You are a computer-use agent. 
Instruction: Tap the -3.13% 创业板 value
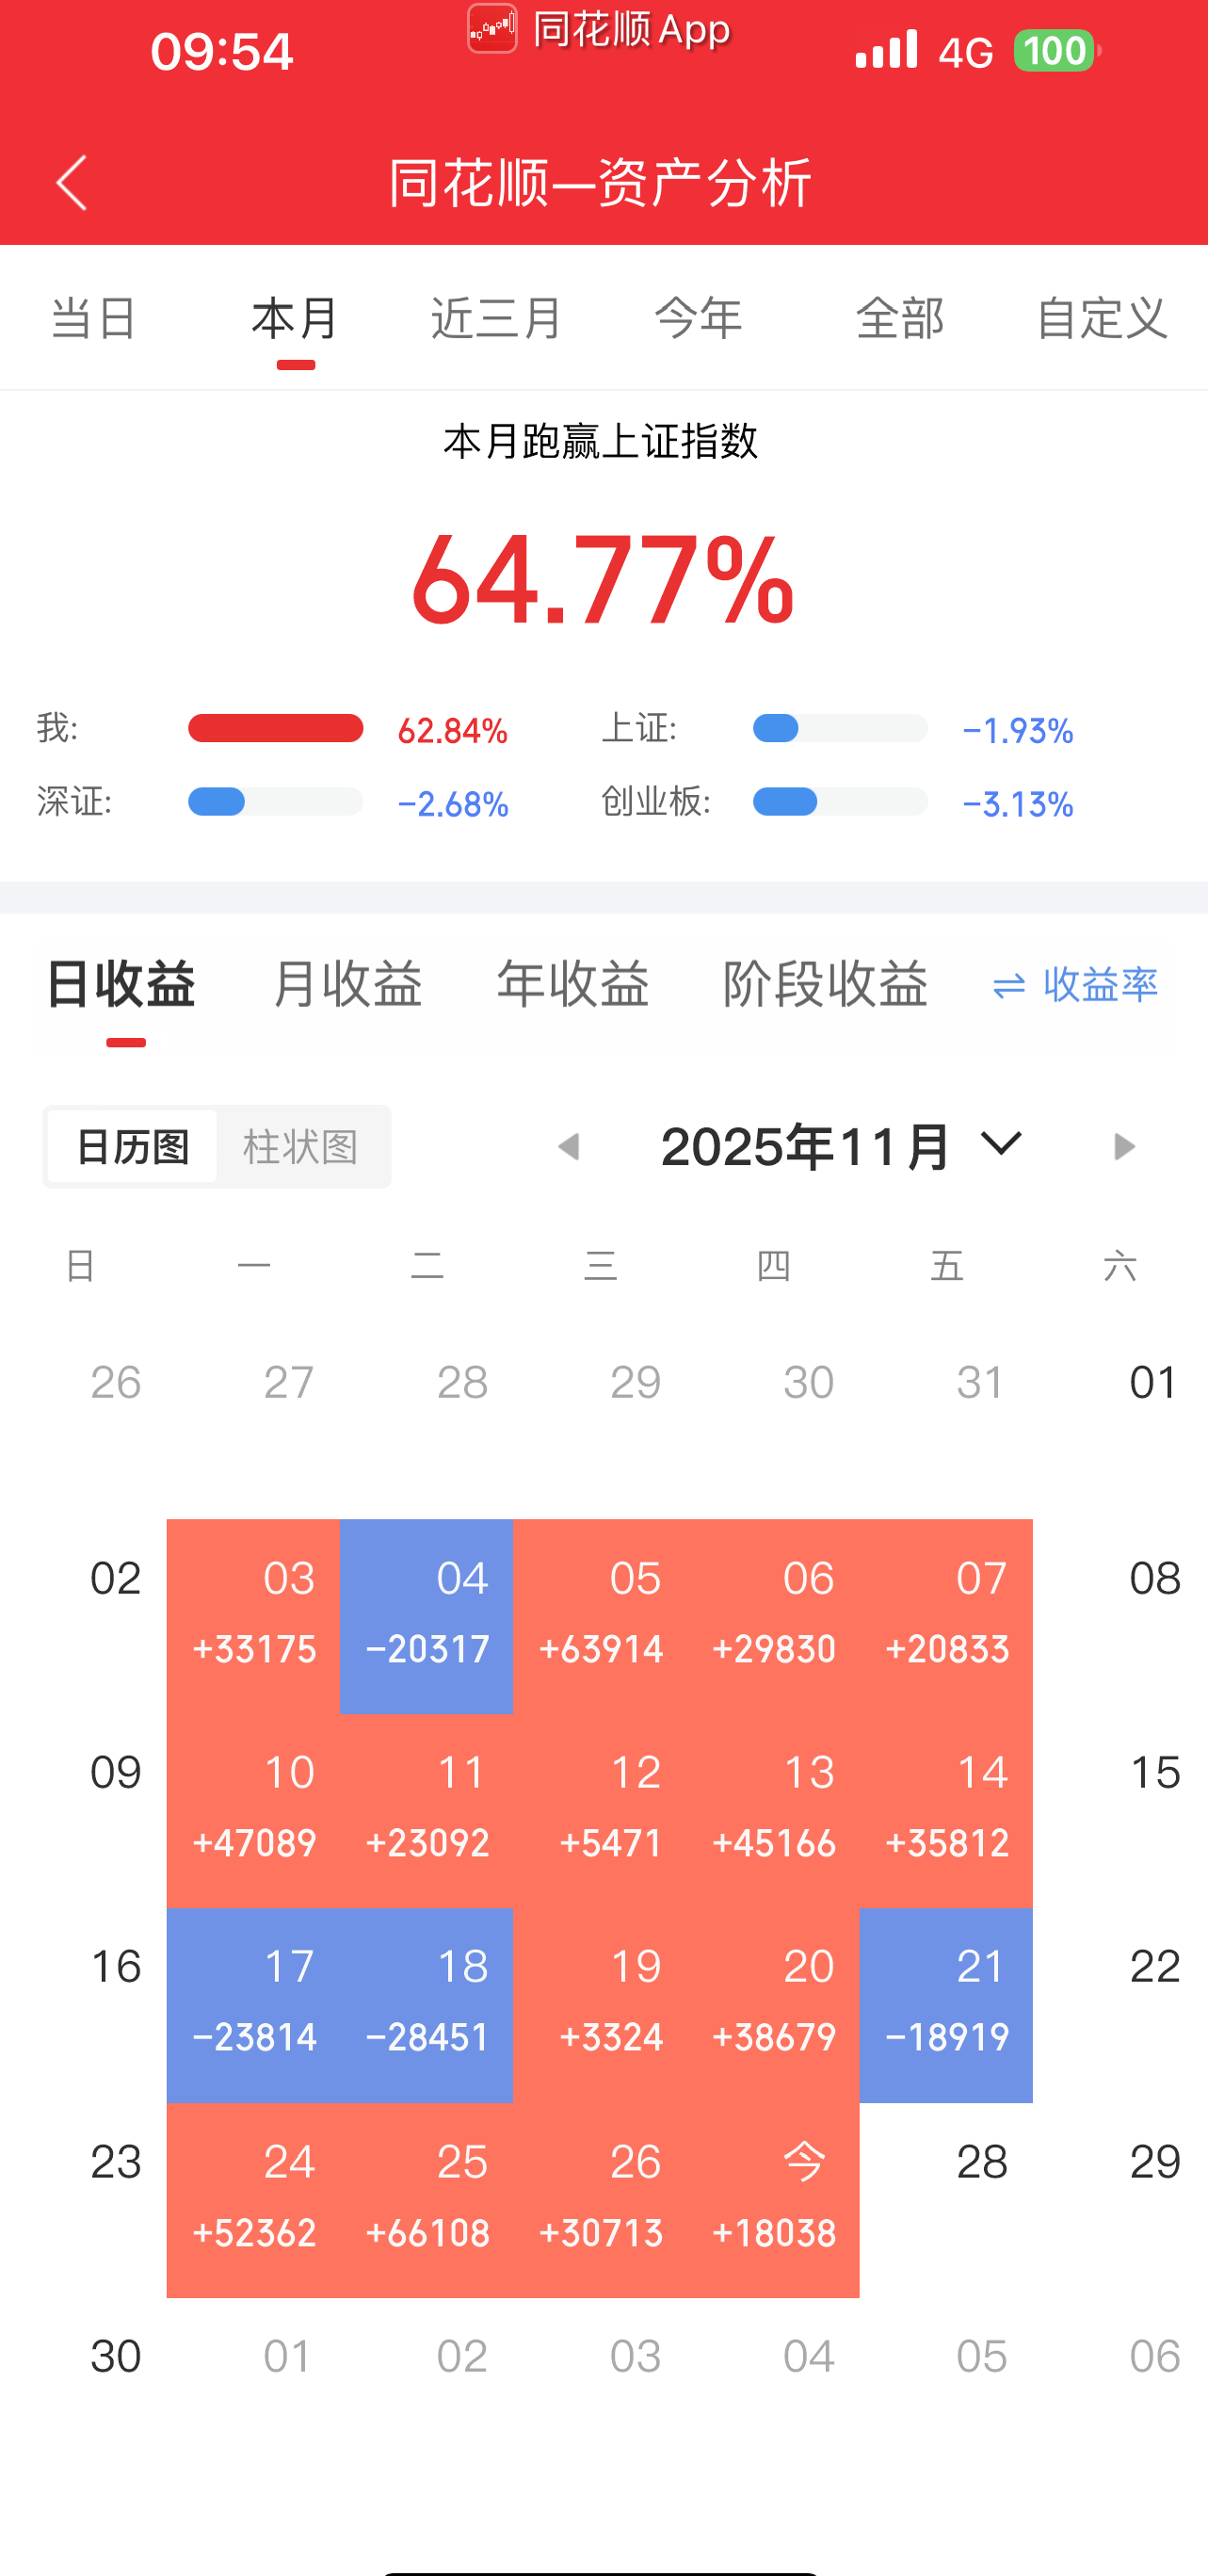pos(1018,804)
